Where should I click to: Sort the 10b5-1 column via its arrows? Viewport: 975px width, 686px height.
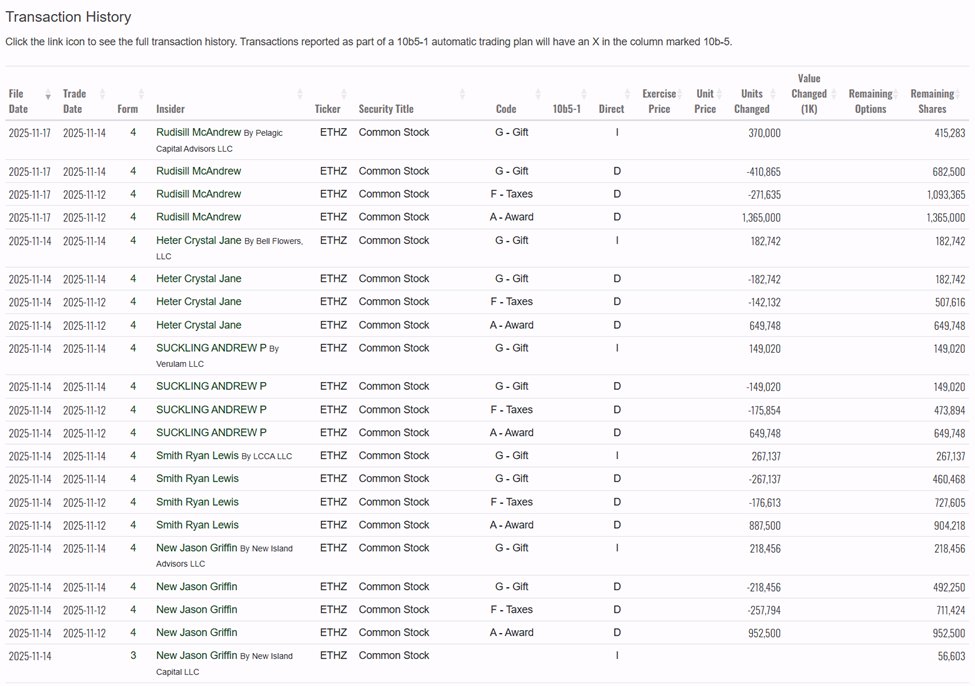tap(583, 95)
